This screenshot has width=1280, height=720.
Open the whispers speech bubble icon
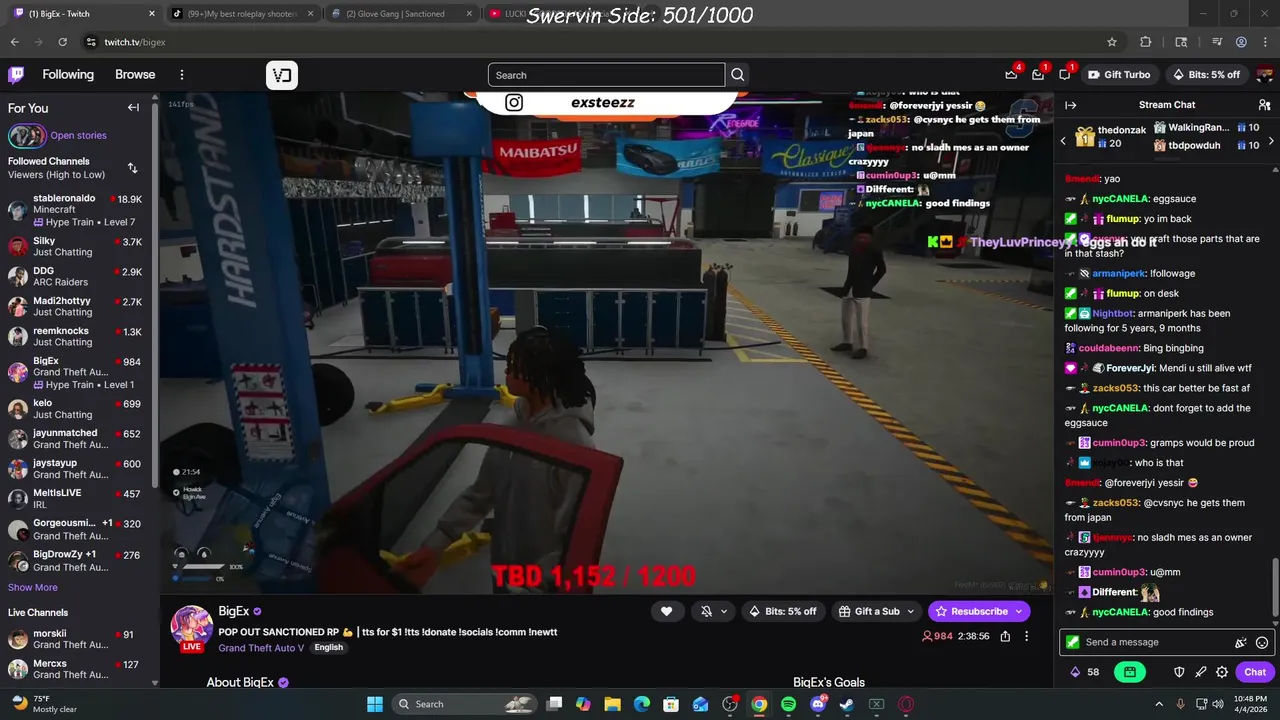tap(1065, 75)
